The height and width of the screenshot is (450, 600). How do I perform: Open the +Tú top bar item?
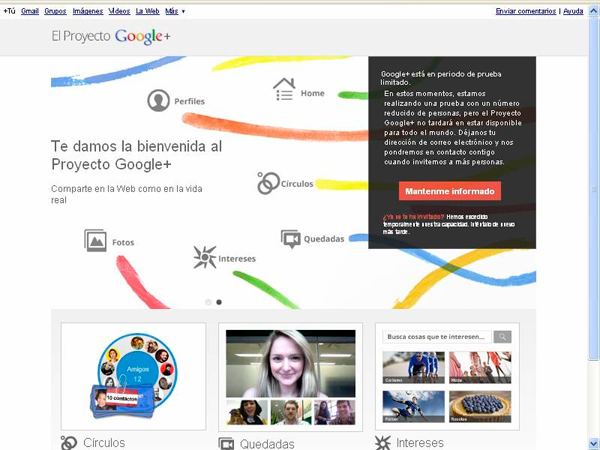pyautogui.click(x=9, y=11)
